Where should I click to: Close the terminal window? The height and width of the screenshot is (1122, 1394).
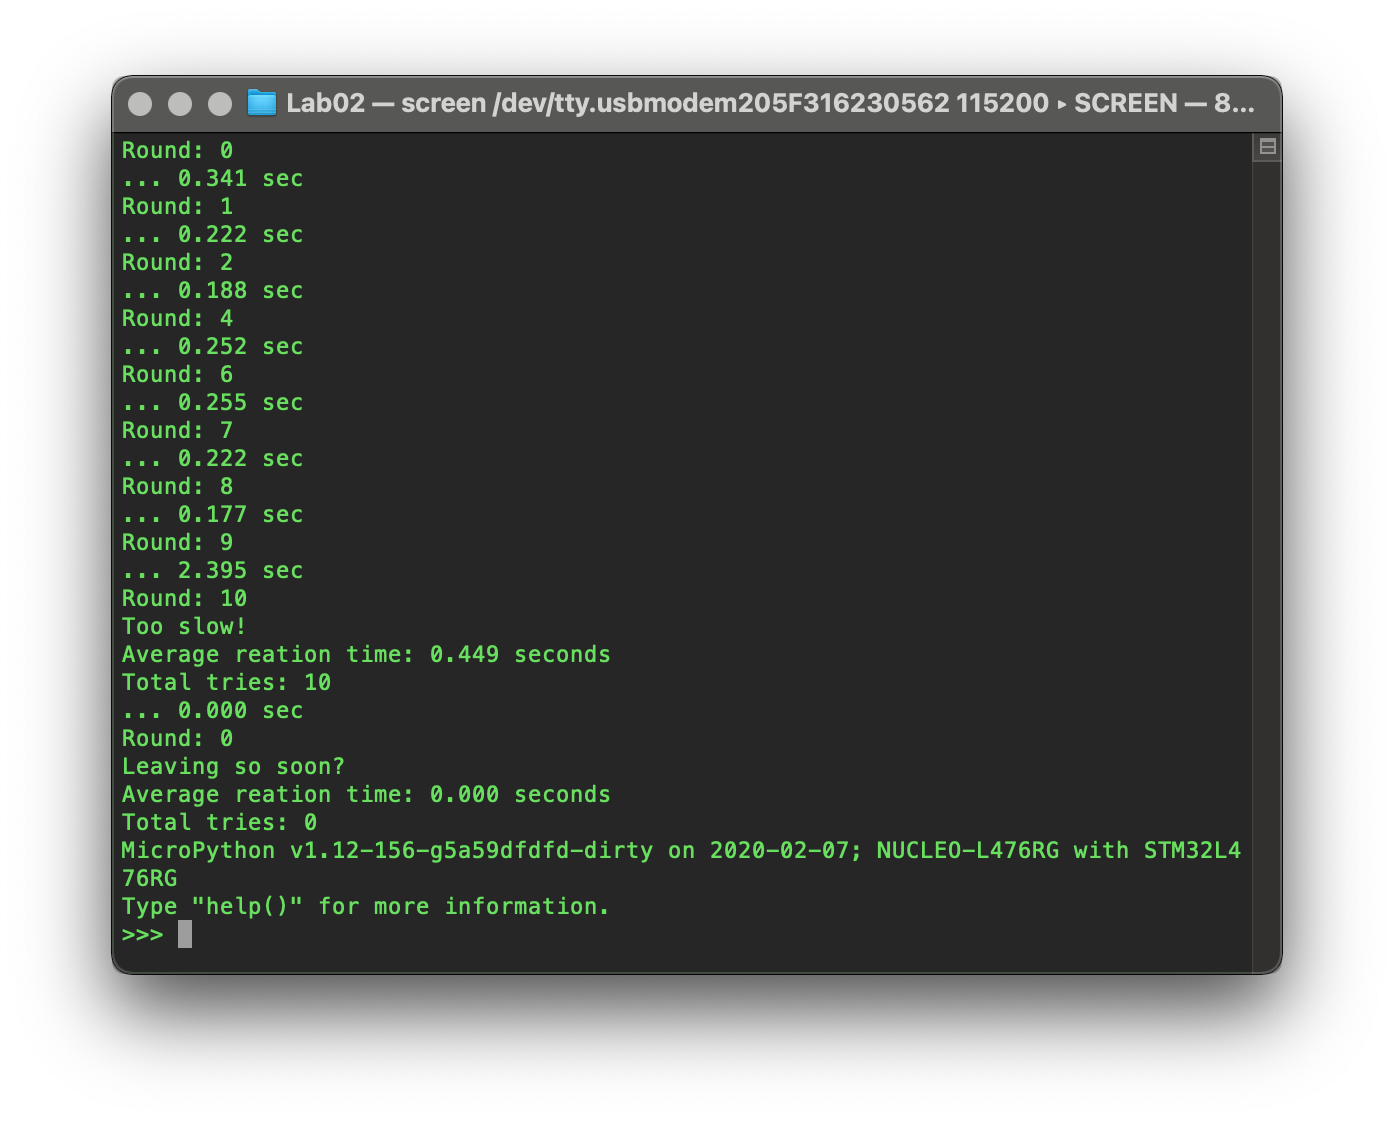pyautogui.click(x=141, y=104)
